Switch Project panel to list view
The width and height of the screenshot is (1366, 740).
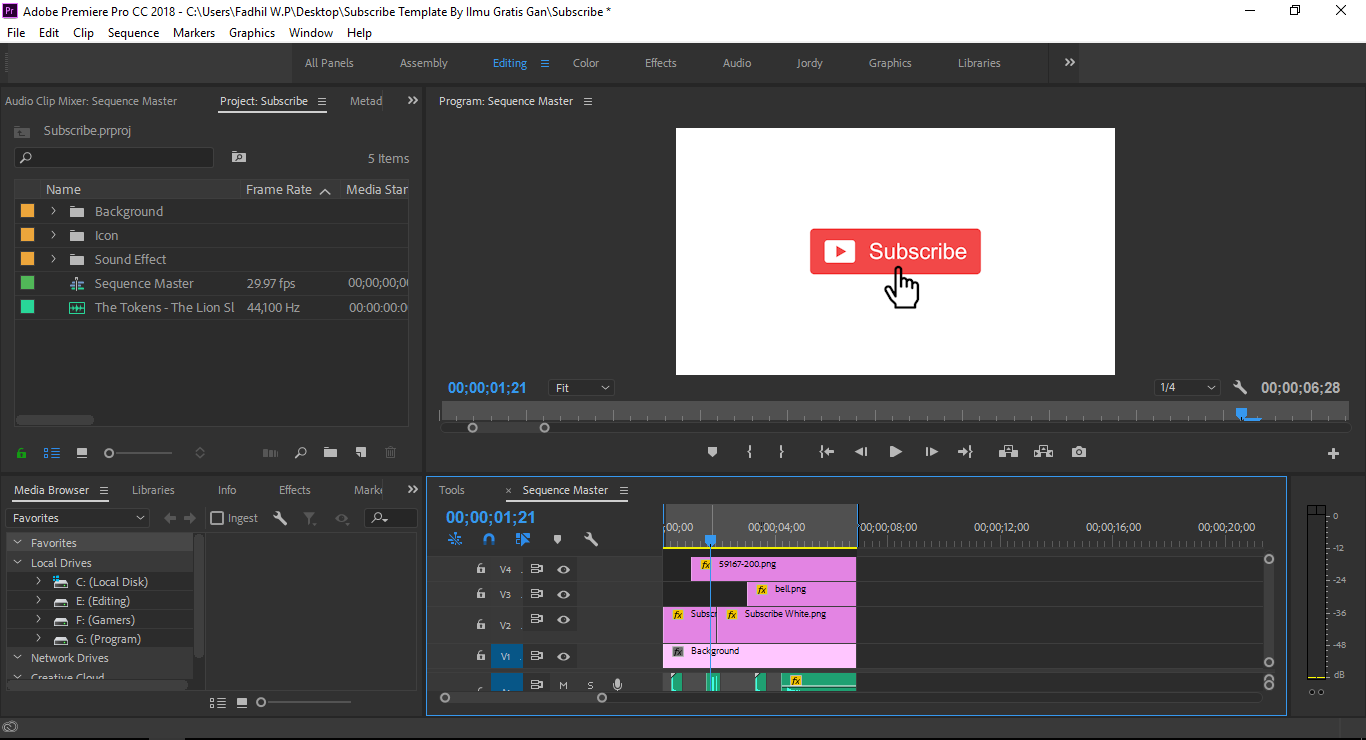(x=52, y=453)
